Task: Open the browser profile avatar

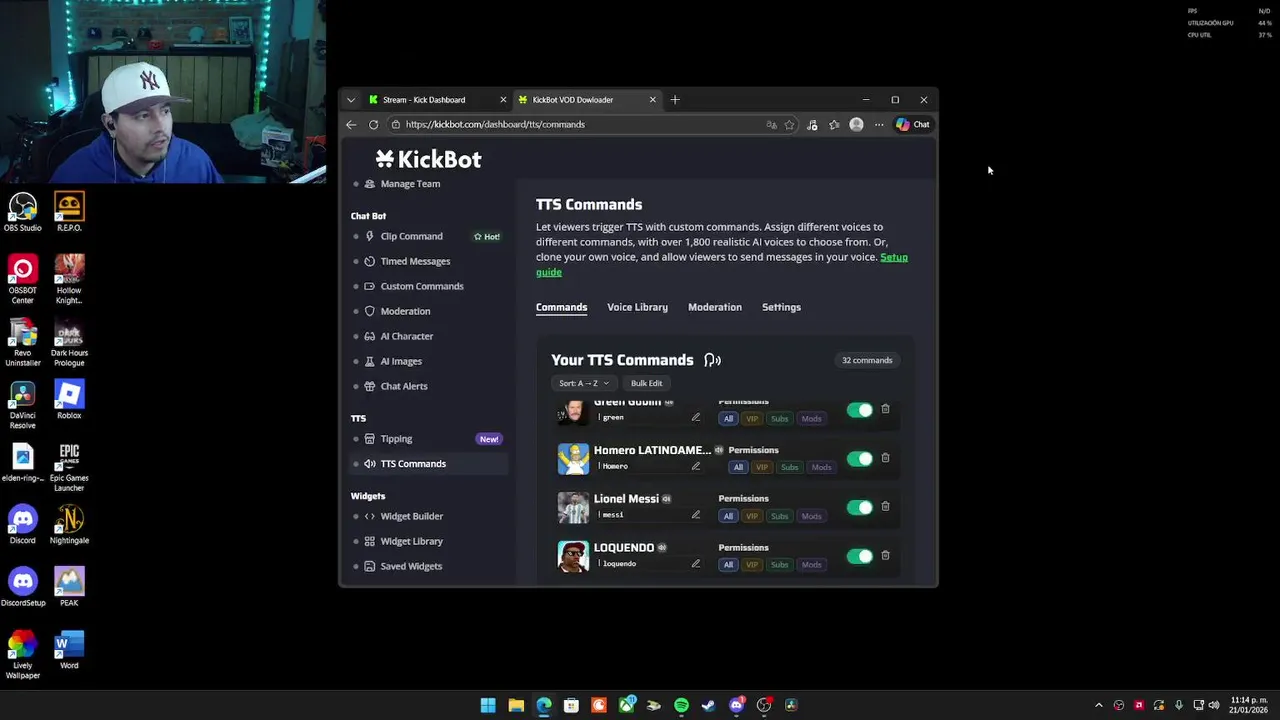Action: click(856, 125)
